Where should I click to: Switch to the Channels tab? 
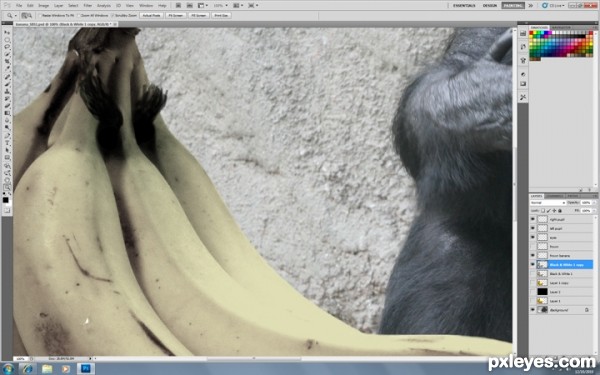pyautogui.click(x=555, y=196)
